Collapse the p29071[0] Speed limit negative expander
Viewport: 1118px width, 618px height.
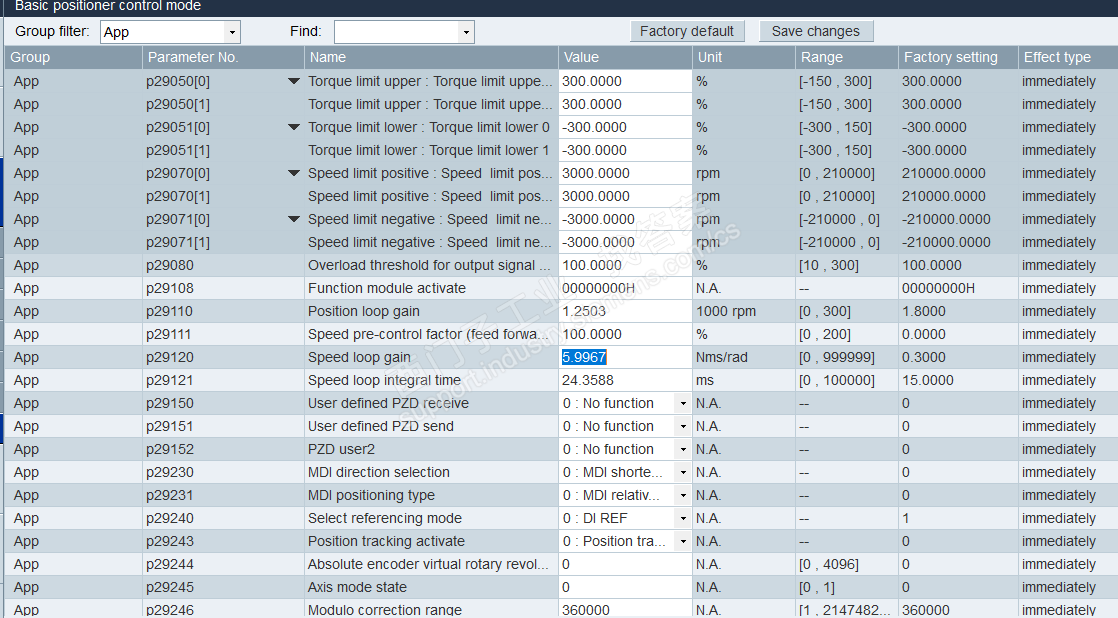click(x=294, y=220)
